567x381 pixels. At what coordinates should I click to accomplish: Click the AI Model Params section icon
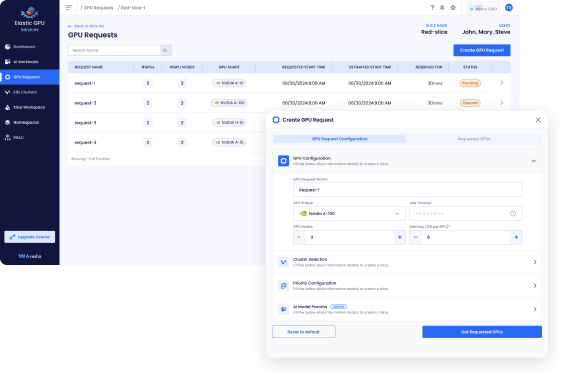click(x=284, y=309)
